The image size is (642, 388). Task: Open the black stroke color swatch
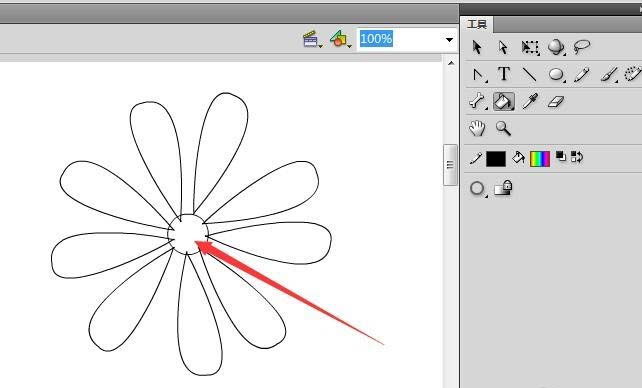[x=496, y=159]
